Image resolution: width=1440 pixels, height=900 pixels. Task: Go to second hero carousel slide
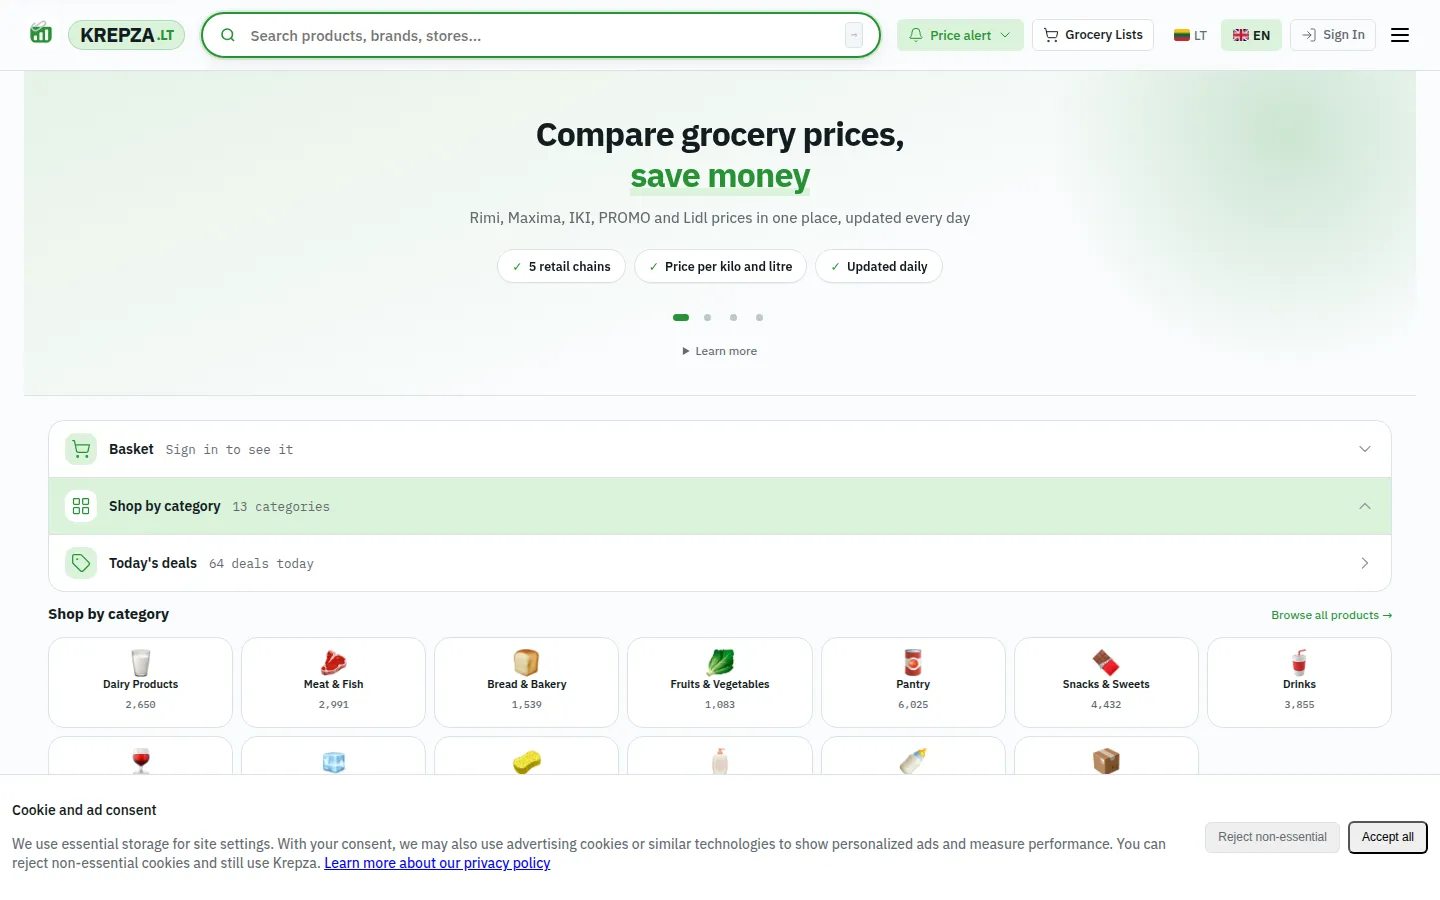click(x=707, y=317)
